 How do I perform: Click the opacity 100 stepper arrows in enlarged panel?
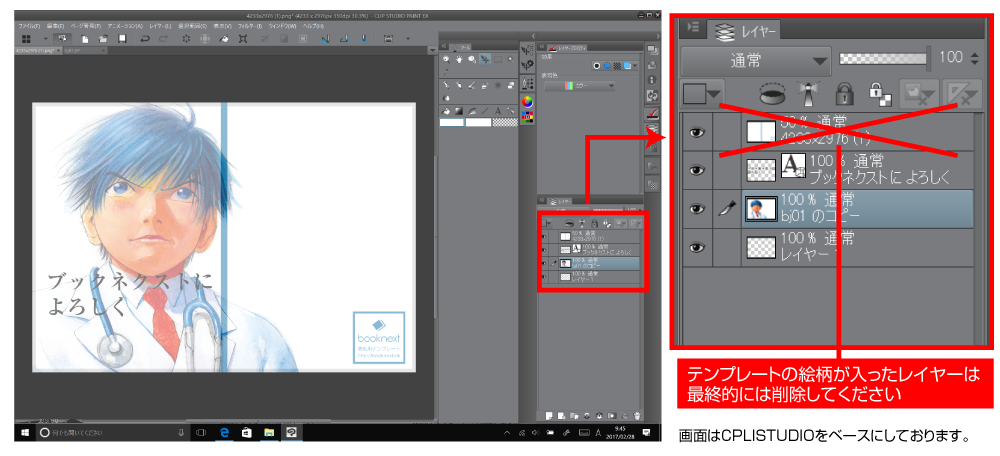coord(974,59)
